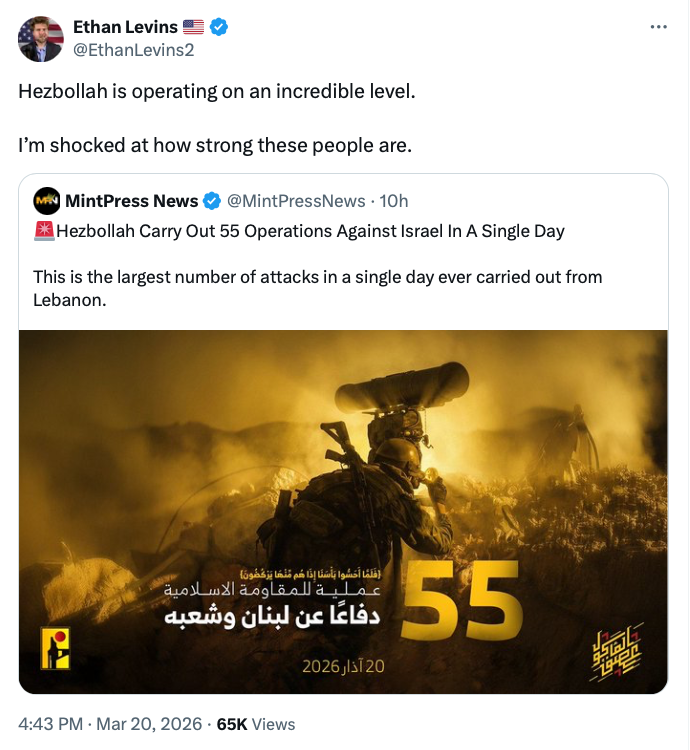Click the calligraphy logo in the image's bottom-right
This screenshot has width=690, height=750.
tap(614, 650)
